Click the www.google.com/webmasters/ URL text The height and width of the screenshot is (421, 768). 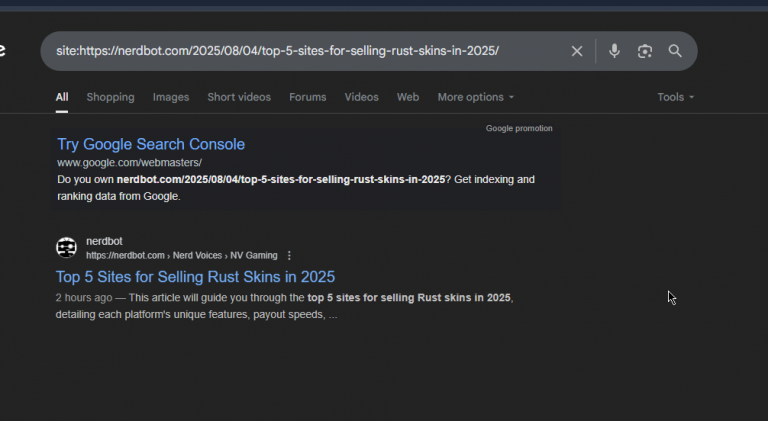point(129,163)
